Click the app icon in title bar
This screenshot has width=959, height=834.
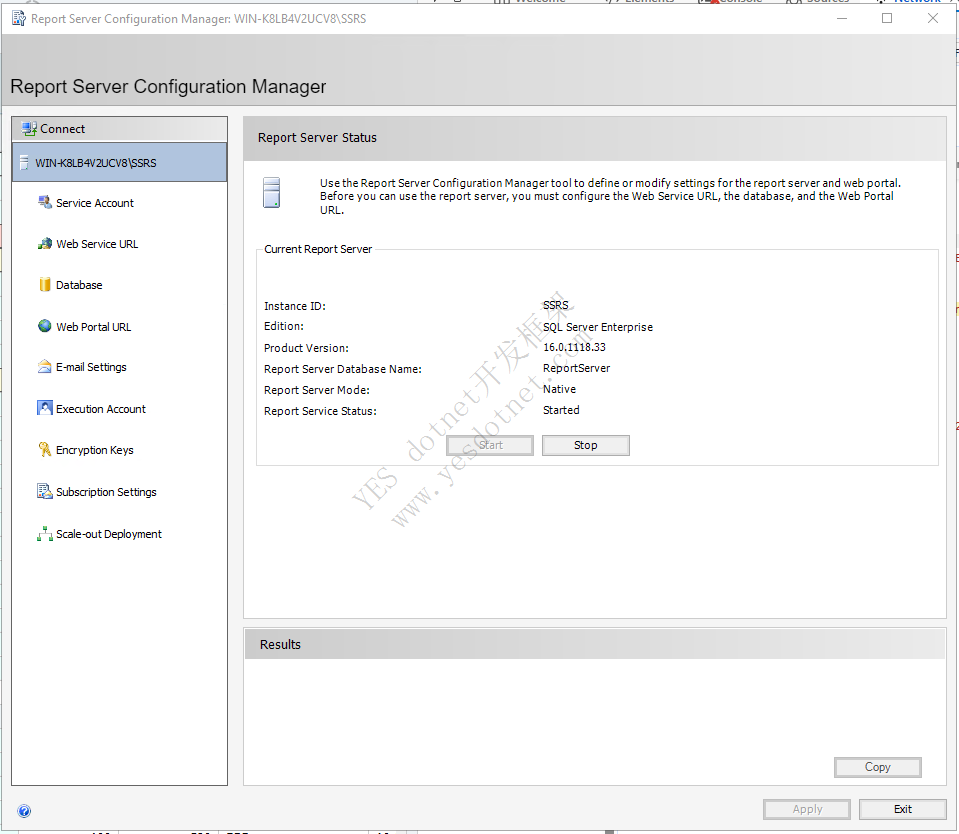click(18, 18)
